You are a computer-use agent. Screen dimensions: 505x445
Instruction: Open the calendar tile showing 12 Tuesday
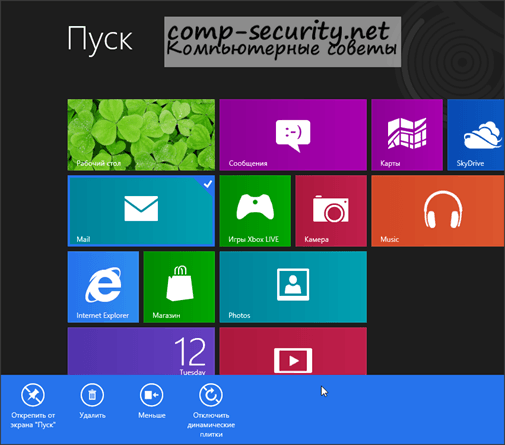[141, 351]
